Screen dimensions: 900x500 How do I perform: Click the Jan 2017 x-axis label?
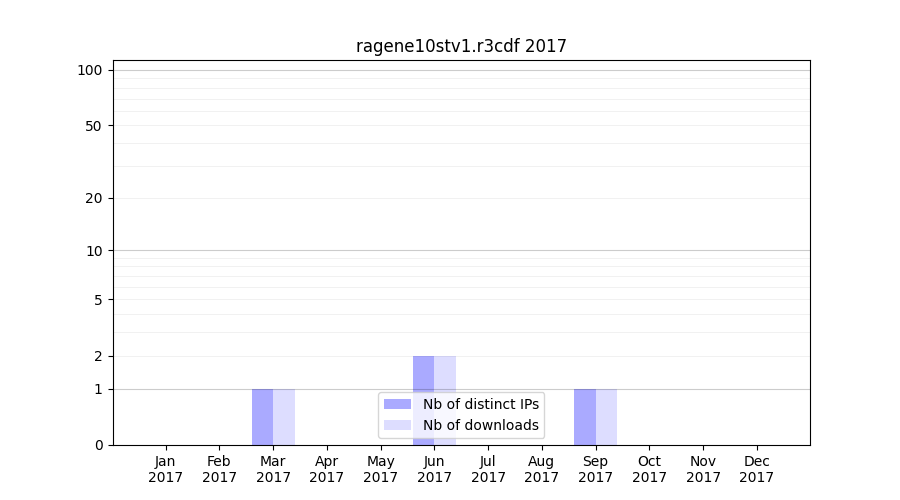click(166, 469)
